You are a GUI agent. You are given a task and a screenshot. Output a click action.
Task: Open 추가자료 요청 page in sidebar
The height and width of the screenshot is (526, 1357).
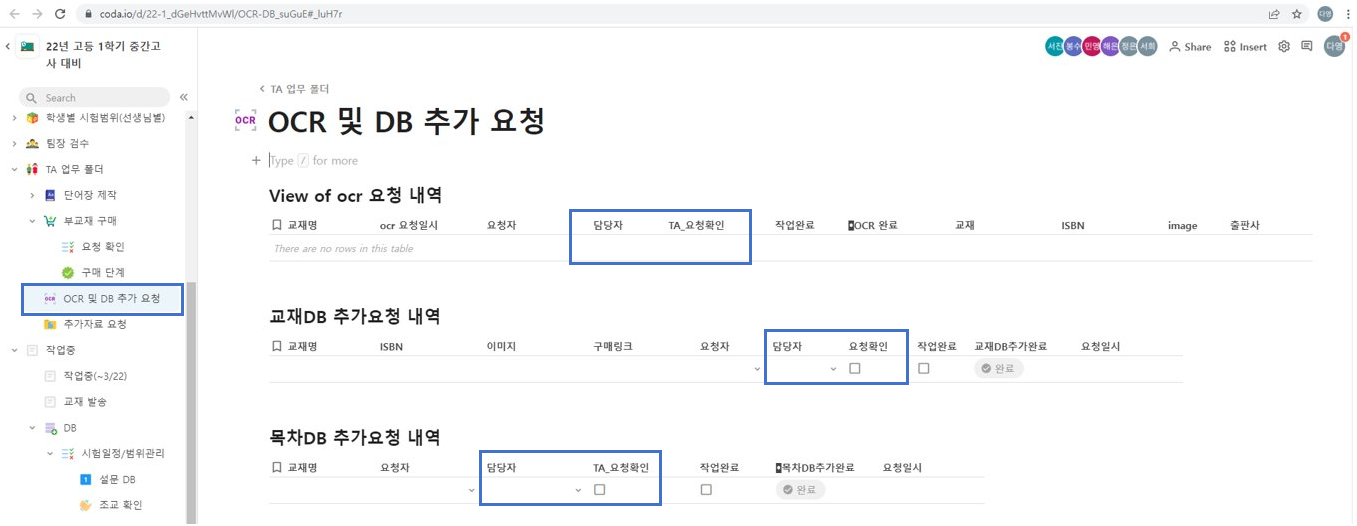click(x=95, y=324)
